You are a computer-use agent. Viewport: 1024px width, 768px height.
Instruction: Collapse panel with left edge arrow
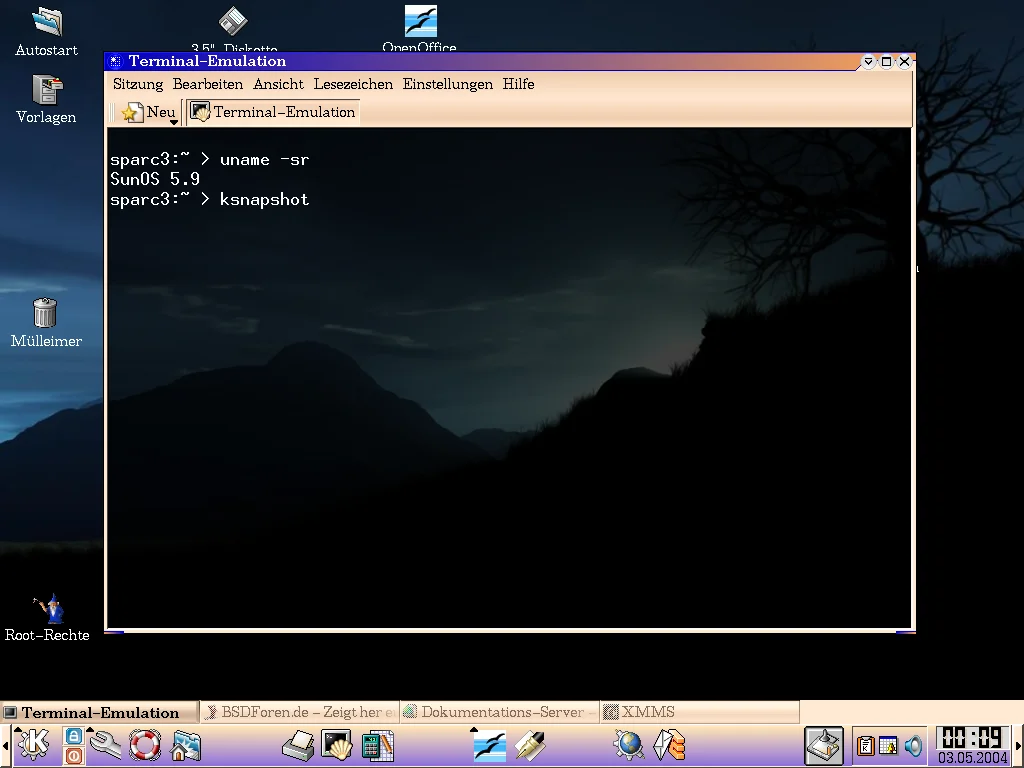[5, 746]
